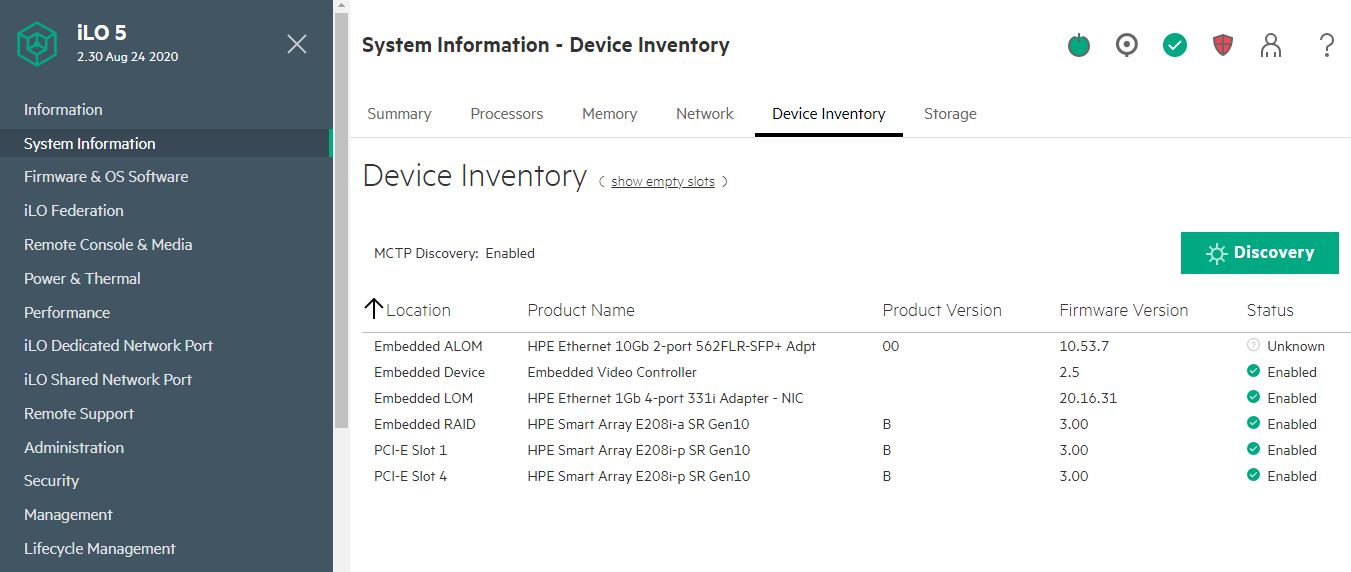1351x572 pixels.
Task: Click Enabled check icon for Embedded RAID
Action: 1253,423
